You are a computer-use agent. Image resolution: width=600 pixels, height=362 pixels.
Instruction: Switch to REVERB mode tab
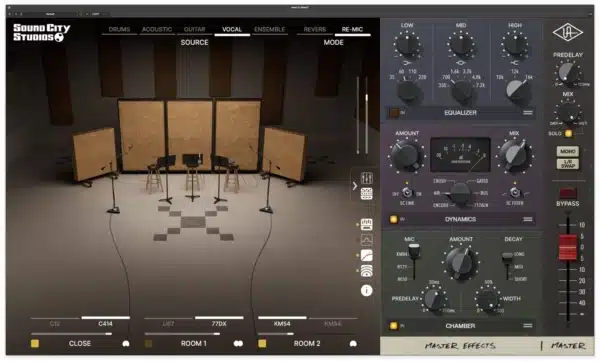(x=315, y=29)
